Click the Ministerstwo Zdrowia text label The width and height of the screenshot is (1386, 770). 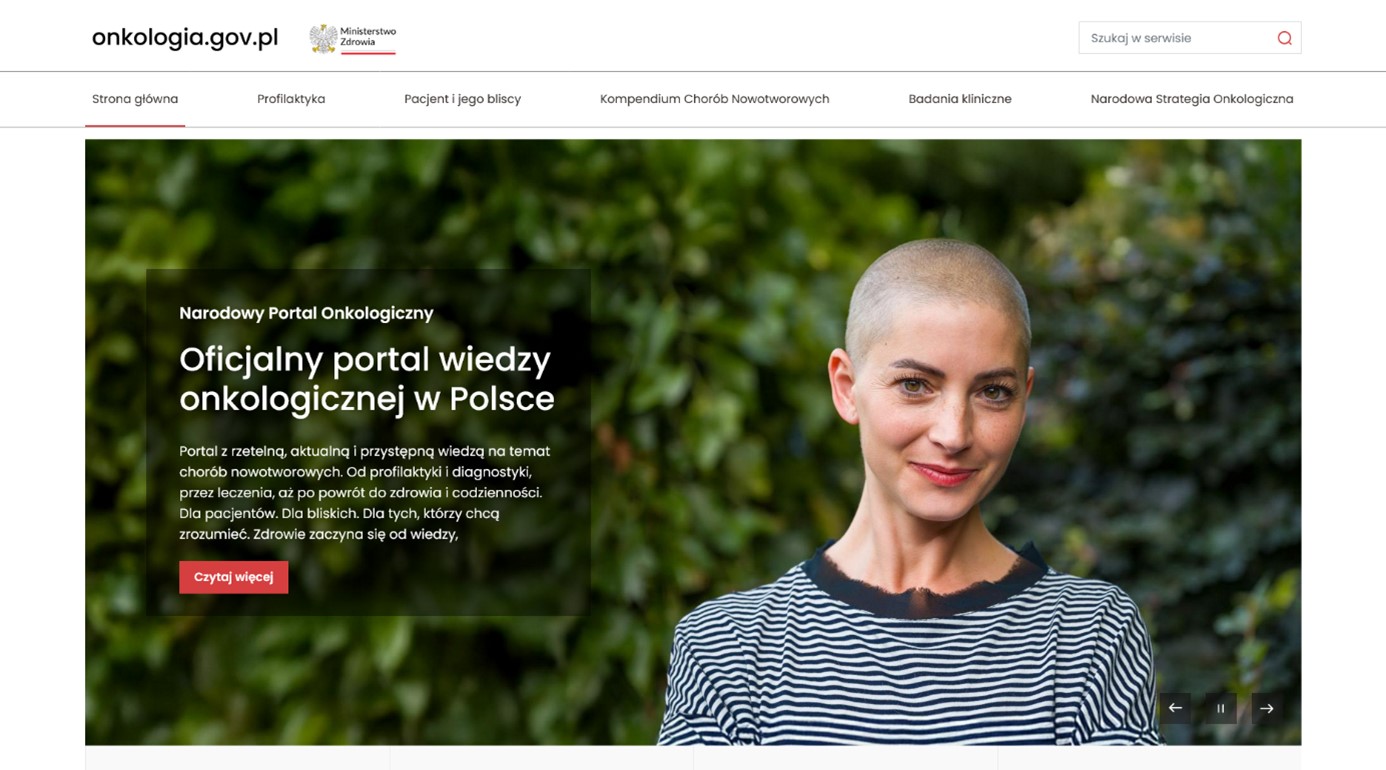368,38
